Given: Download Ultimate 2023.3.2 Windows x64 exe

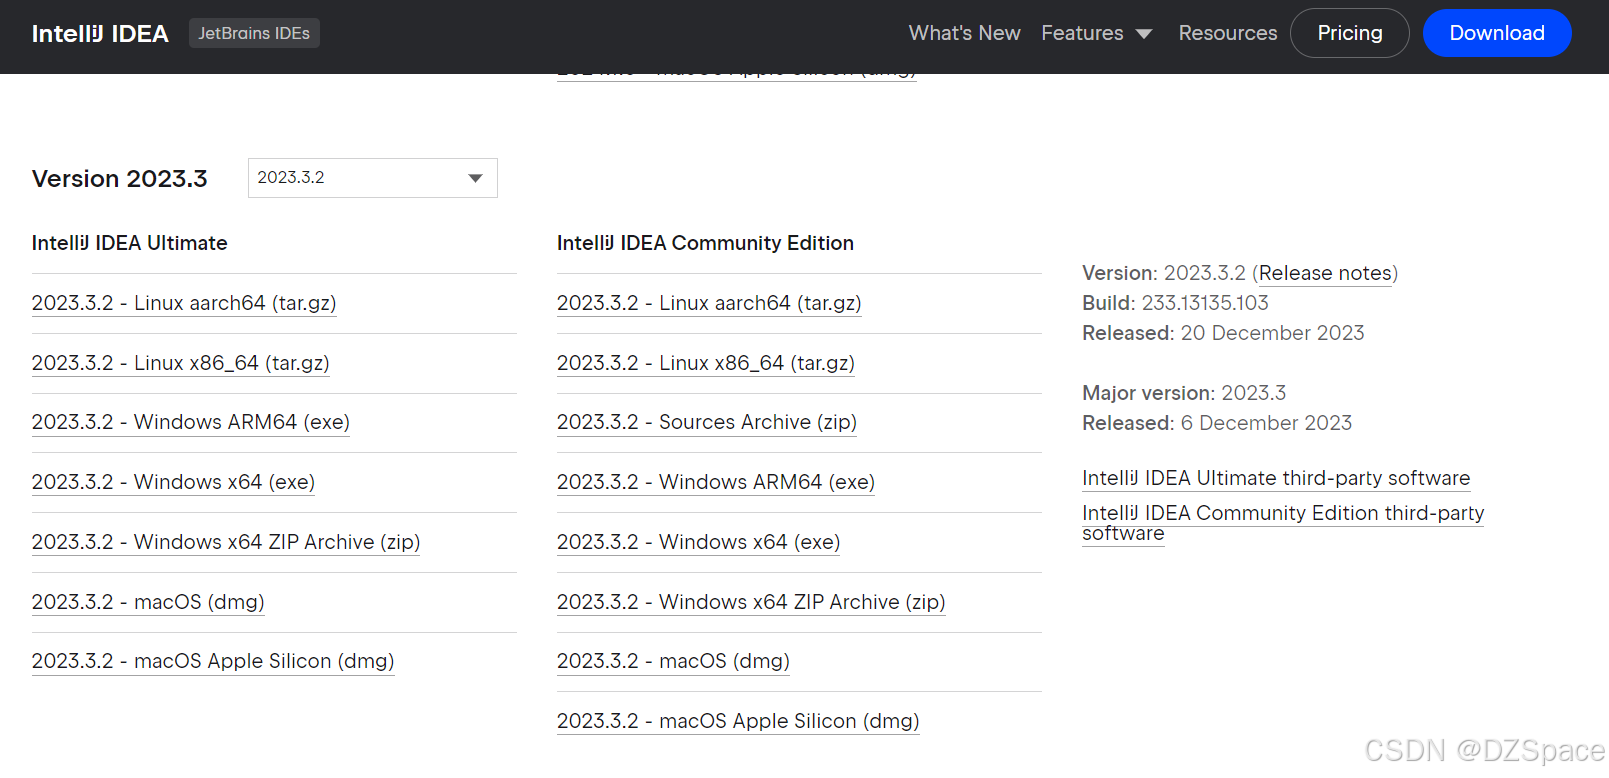Looking at the screenshot, I should tap(174, 482).
